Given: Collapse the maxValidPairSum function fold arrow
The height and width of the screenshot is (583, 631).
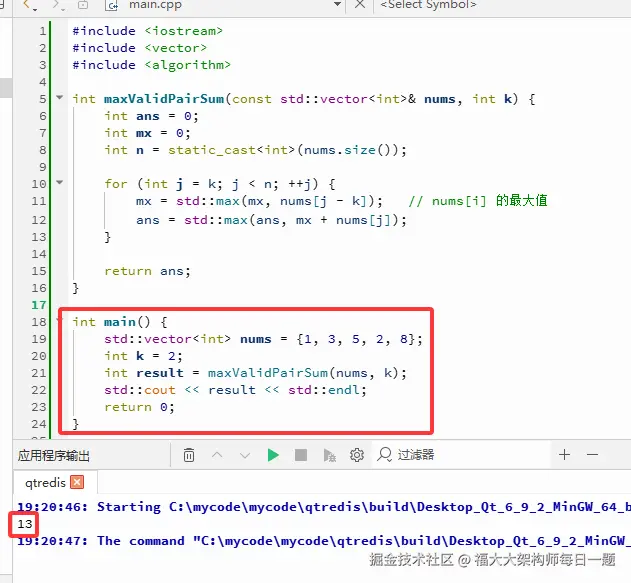Looking at the screenshot, I should click(x=60, y=97).
